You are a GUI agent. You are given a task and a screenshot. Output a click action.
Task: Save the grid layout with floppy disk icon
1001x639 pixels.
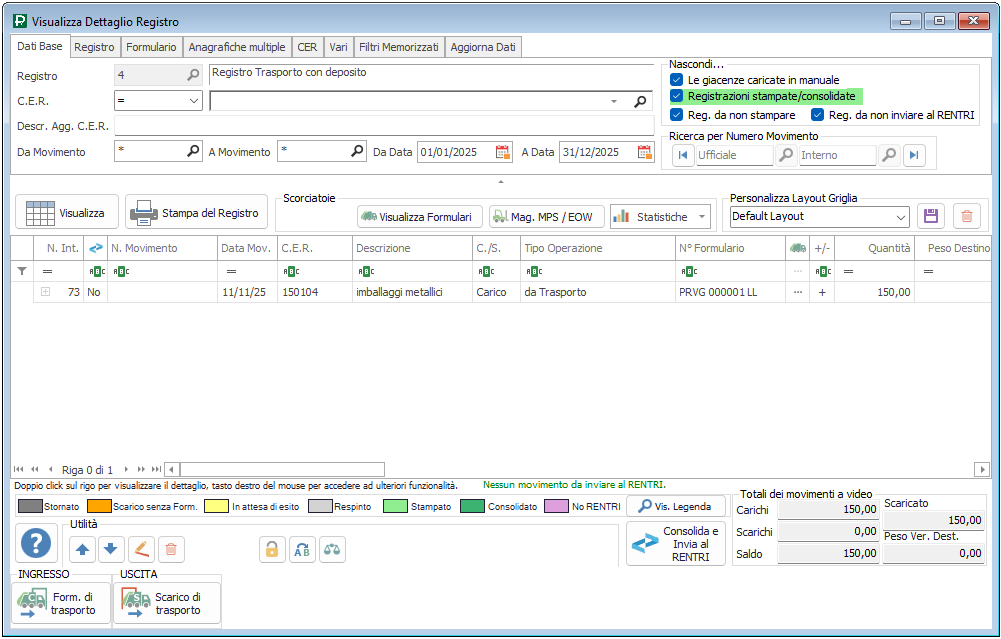pyautogui.click(x=931, y=216)
